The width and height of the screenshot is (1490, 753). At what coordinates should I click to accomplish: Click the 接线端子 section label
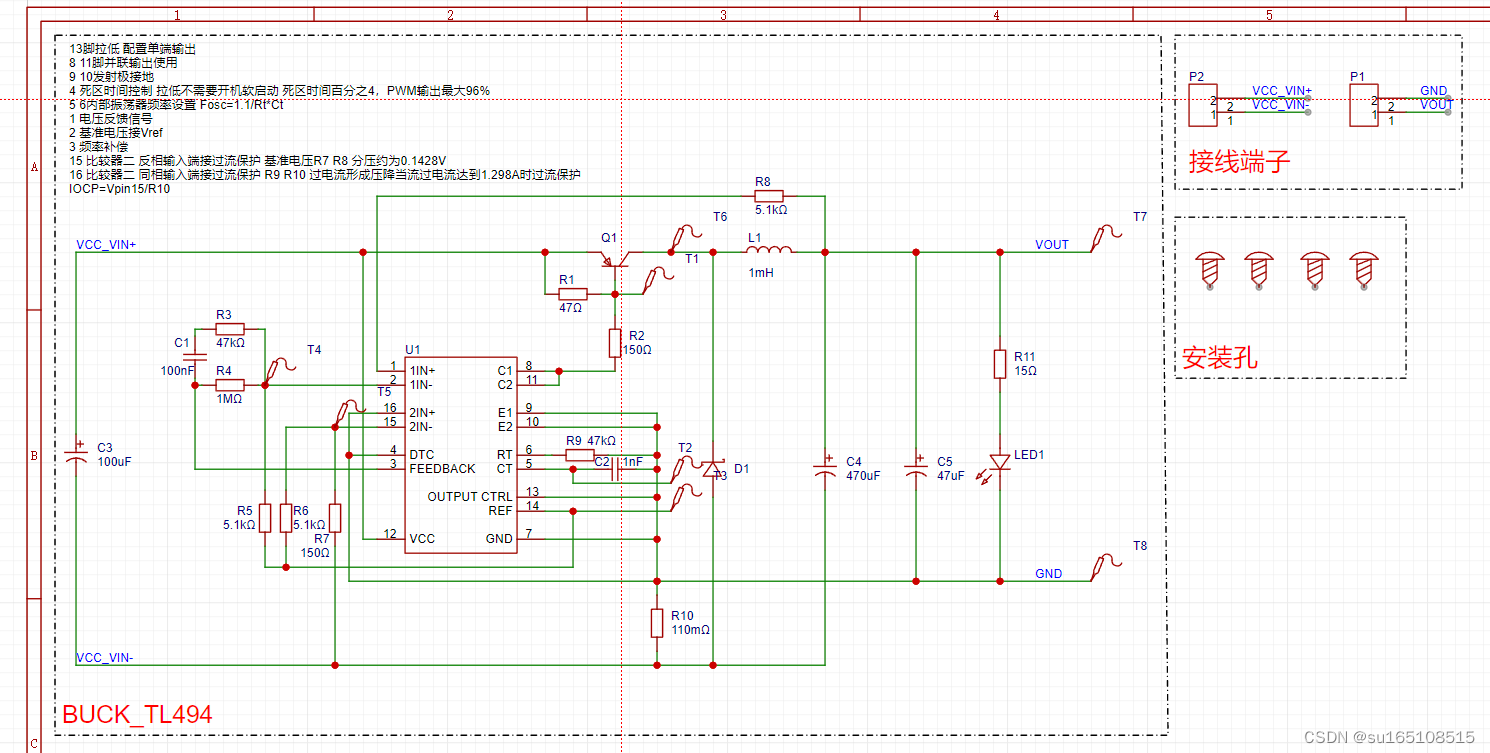click(1240, 161)
